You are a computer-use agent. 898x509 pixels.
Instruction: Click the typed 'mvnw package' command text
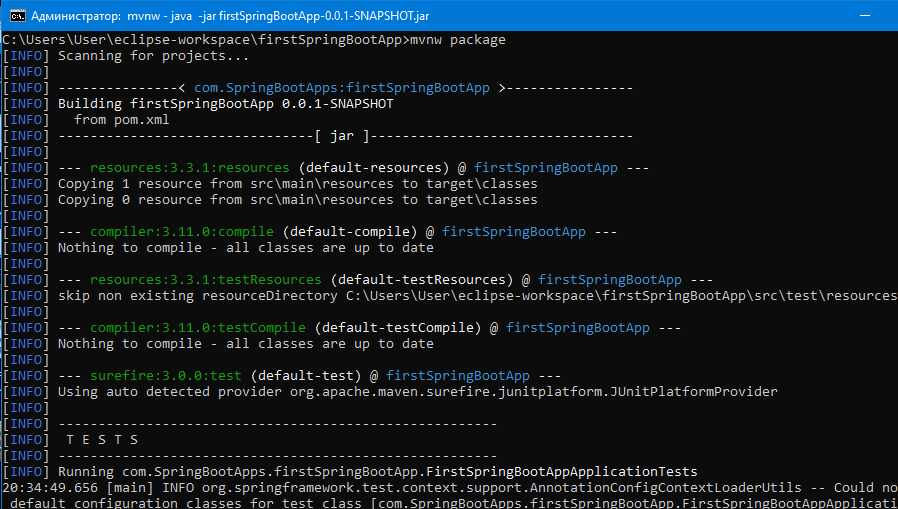[x=458, y=40]
